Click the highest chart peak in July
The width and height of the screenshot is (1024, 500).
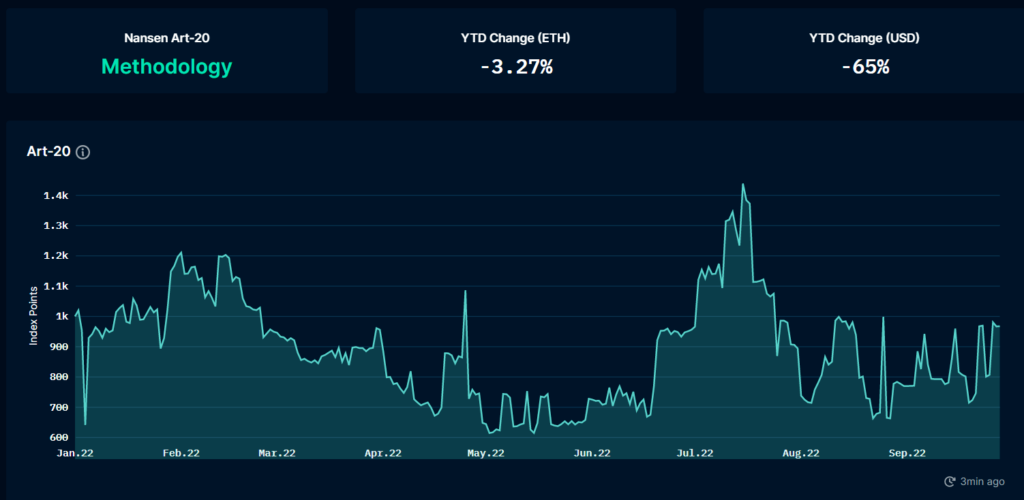point(743,185)
